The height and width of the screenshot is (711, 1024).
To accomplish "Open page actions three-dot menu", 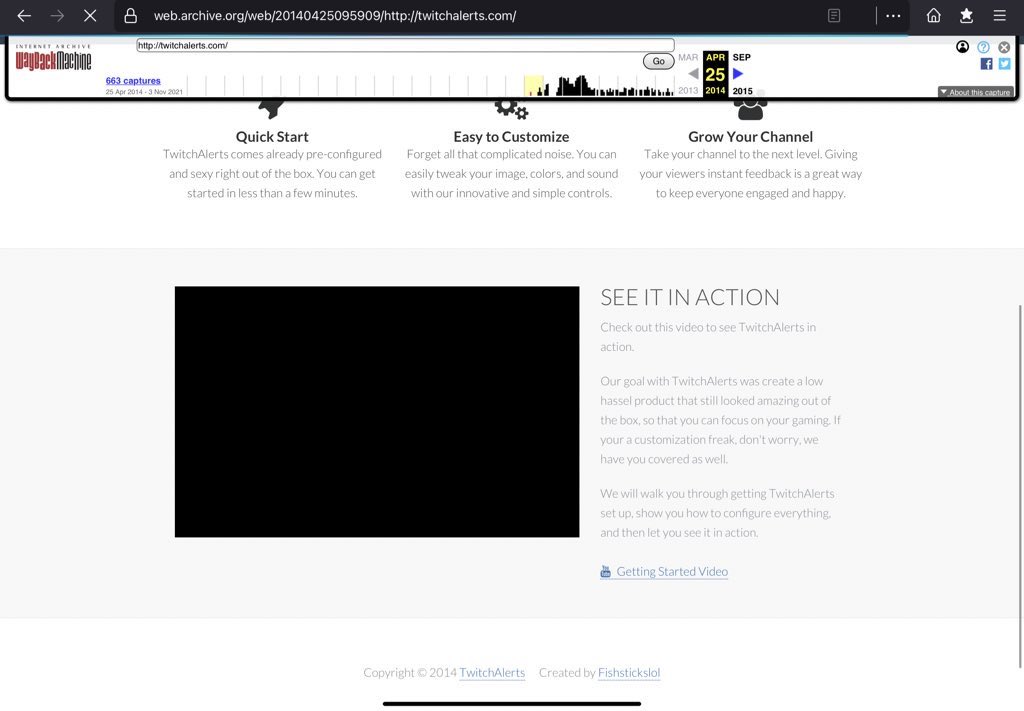I will click(893, 16).
